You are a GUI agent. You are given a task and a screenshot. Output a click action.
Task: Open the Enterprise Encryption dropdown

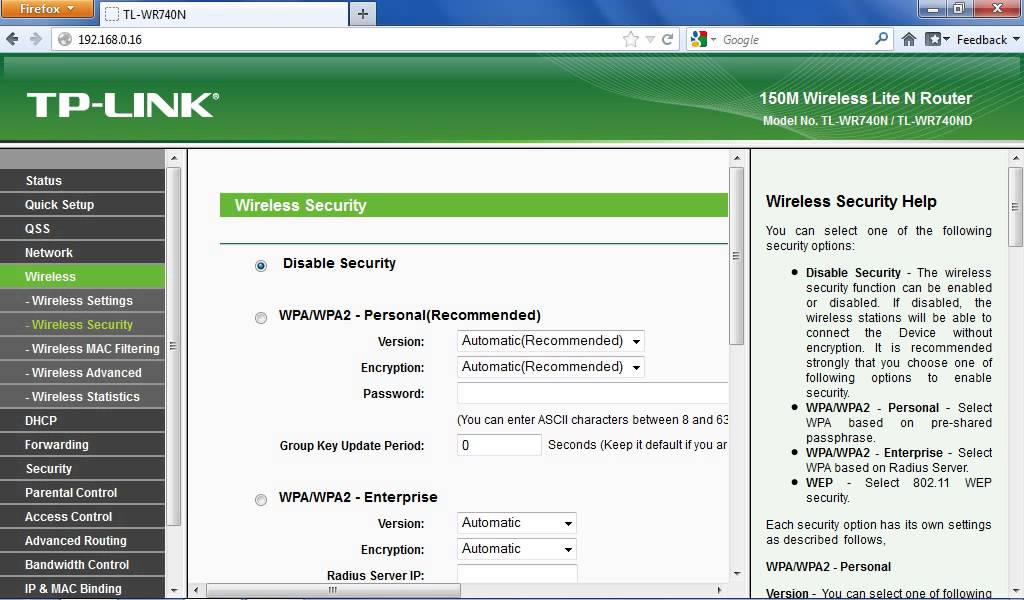517,549
